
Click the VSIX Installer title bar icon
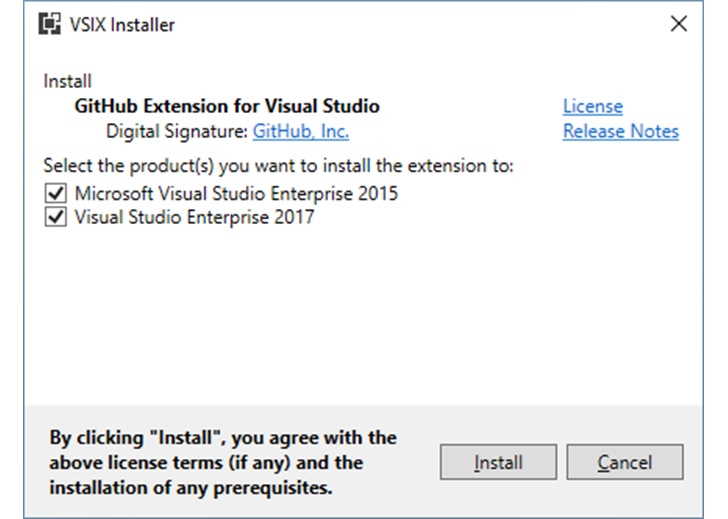(x=50, y=24)
